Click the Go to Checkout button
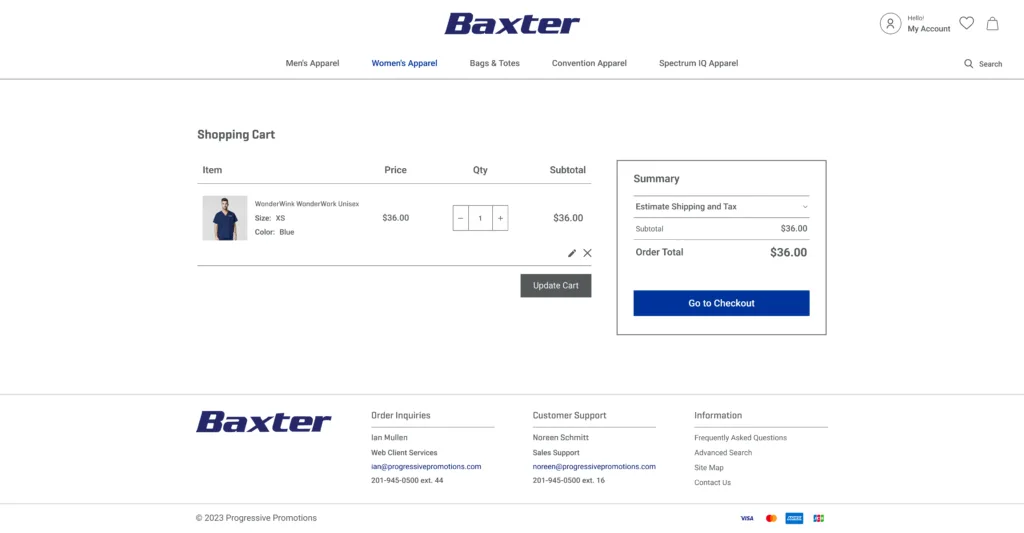The width and height of the screenshot is (1024, 533). (721, 303)
